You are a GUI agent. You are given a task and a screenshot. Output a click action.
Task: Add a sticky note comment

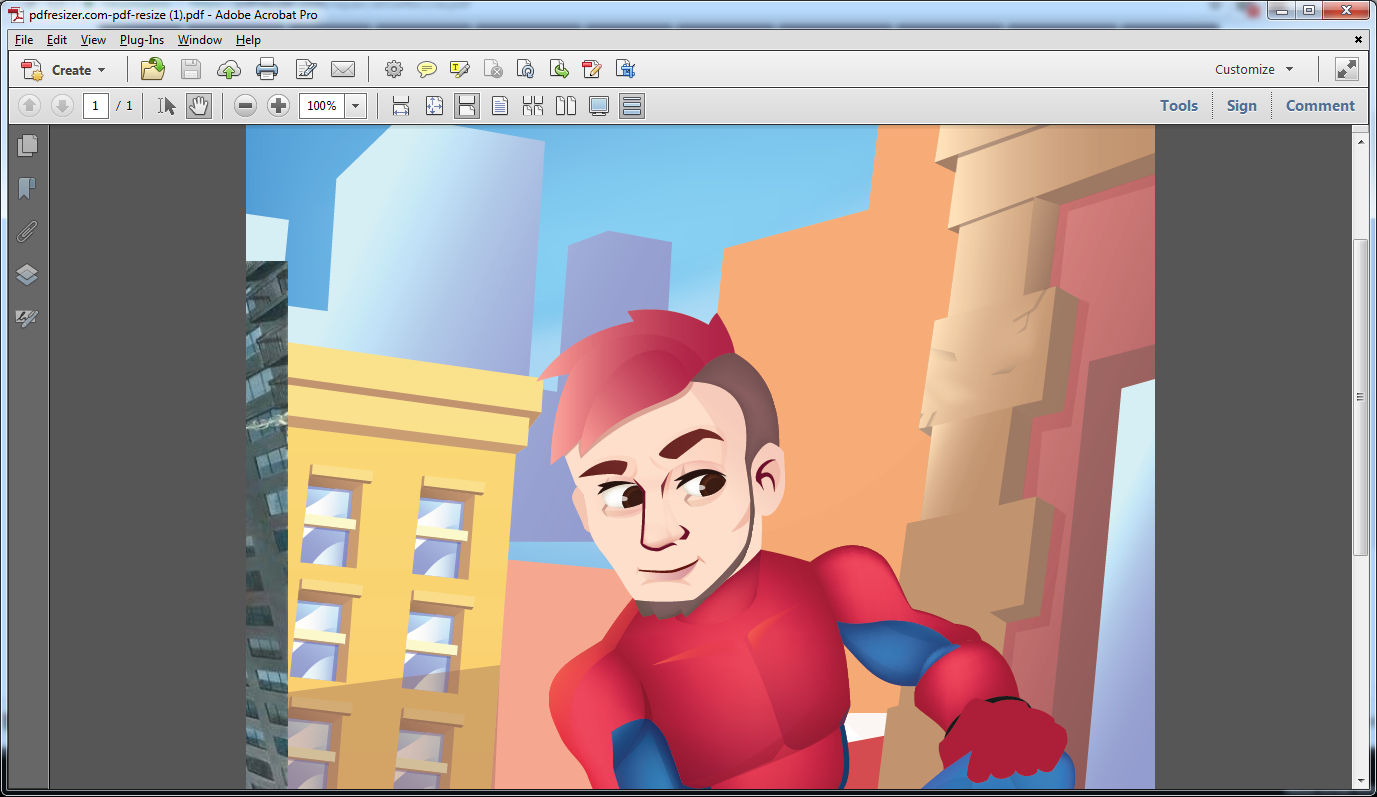point(427,69)
